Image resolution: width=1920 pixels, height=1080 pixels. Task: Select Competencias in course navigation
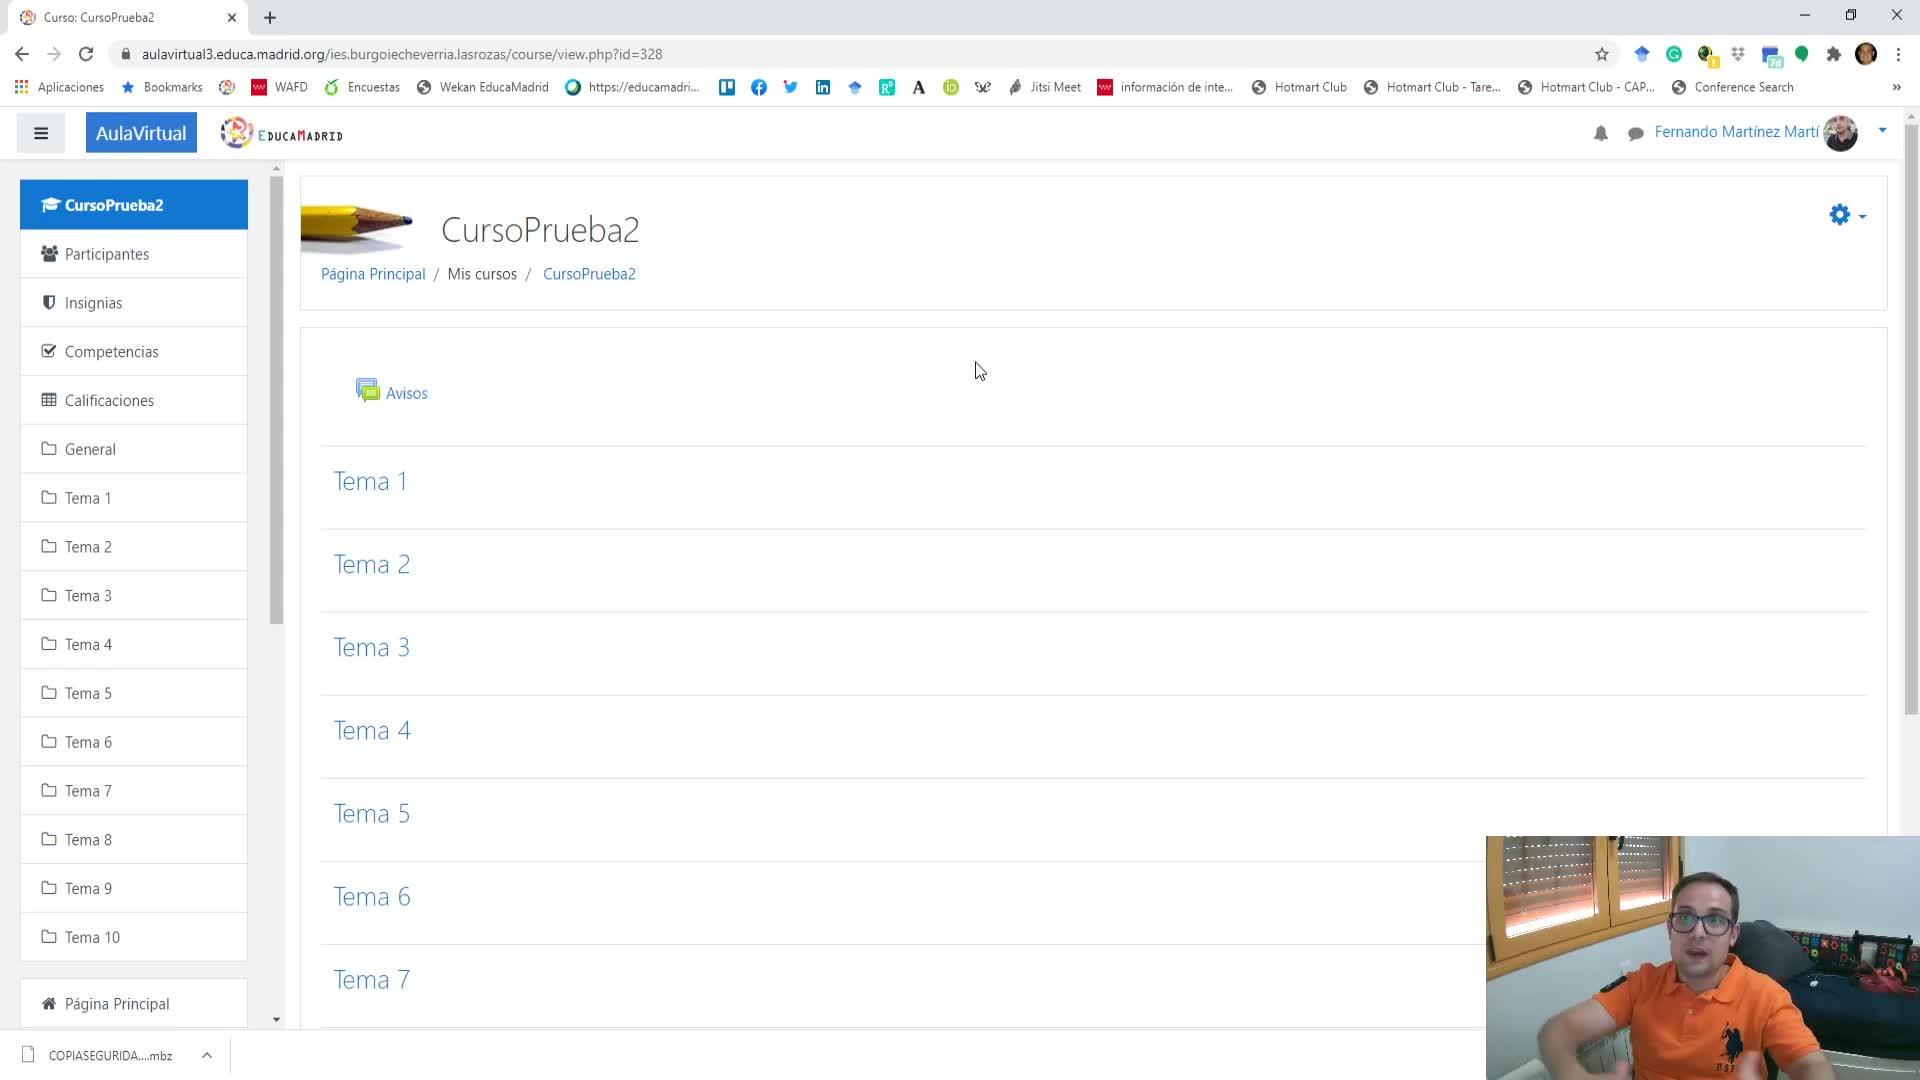pyautogui.click(x=111, y=352)
